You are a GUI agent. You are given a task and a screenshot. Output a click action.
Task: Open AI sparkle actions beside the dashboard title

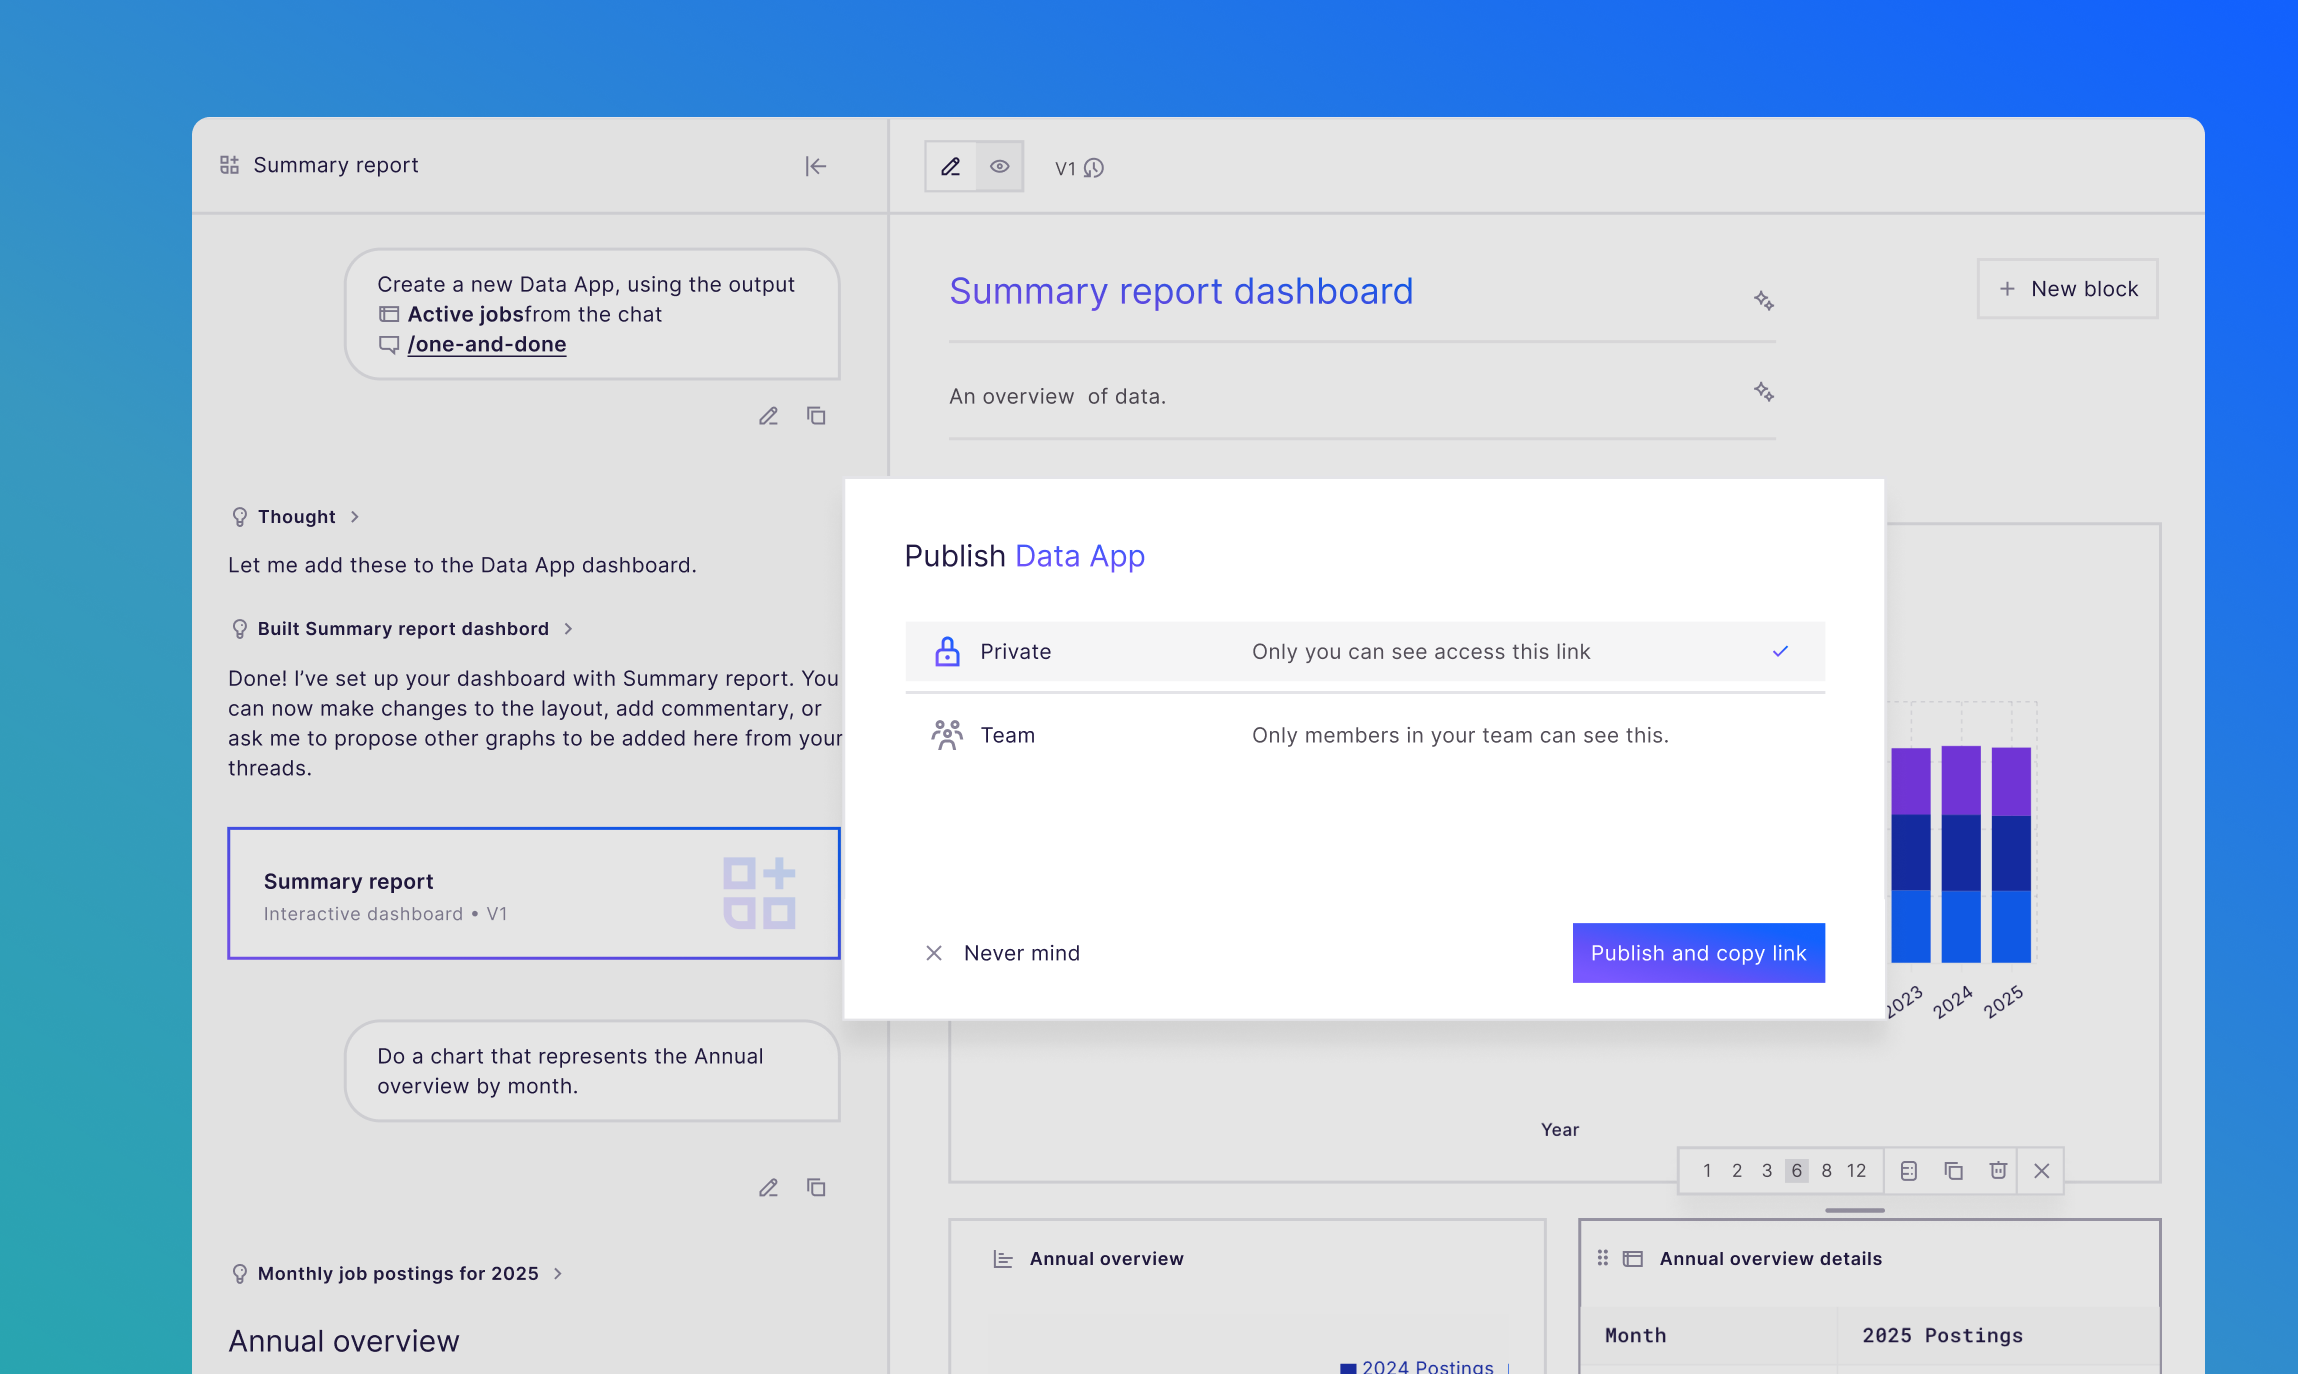click(1764, 300)
